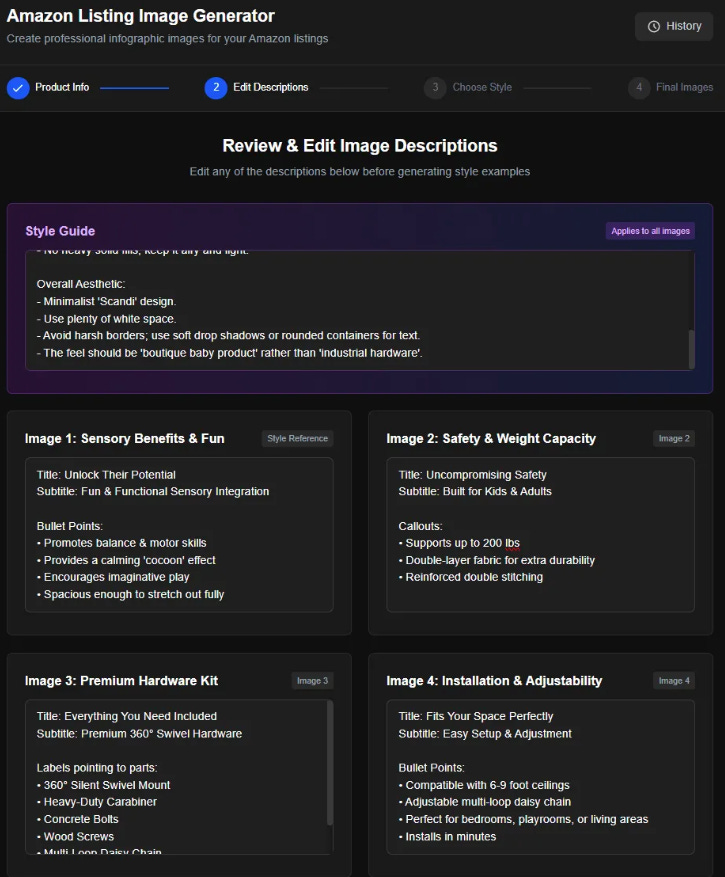Screen dimensions: 725x877
Task: Click 'Double-layer fabric for extra durability' callout
Action: pos(496,560)
